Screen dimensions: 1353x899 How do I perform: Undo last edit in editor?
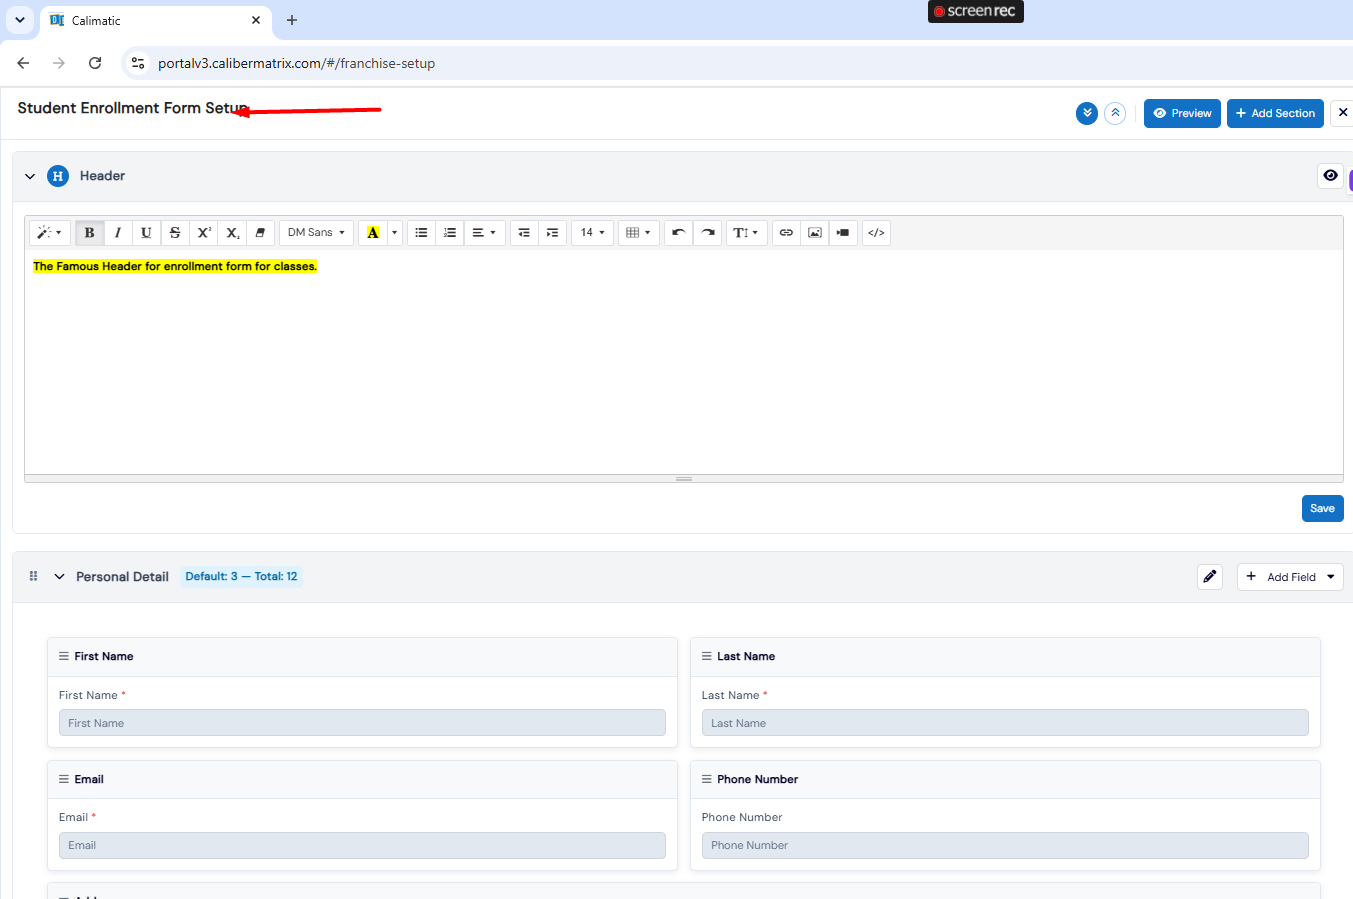678,233
